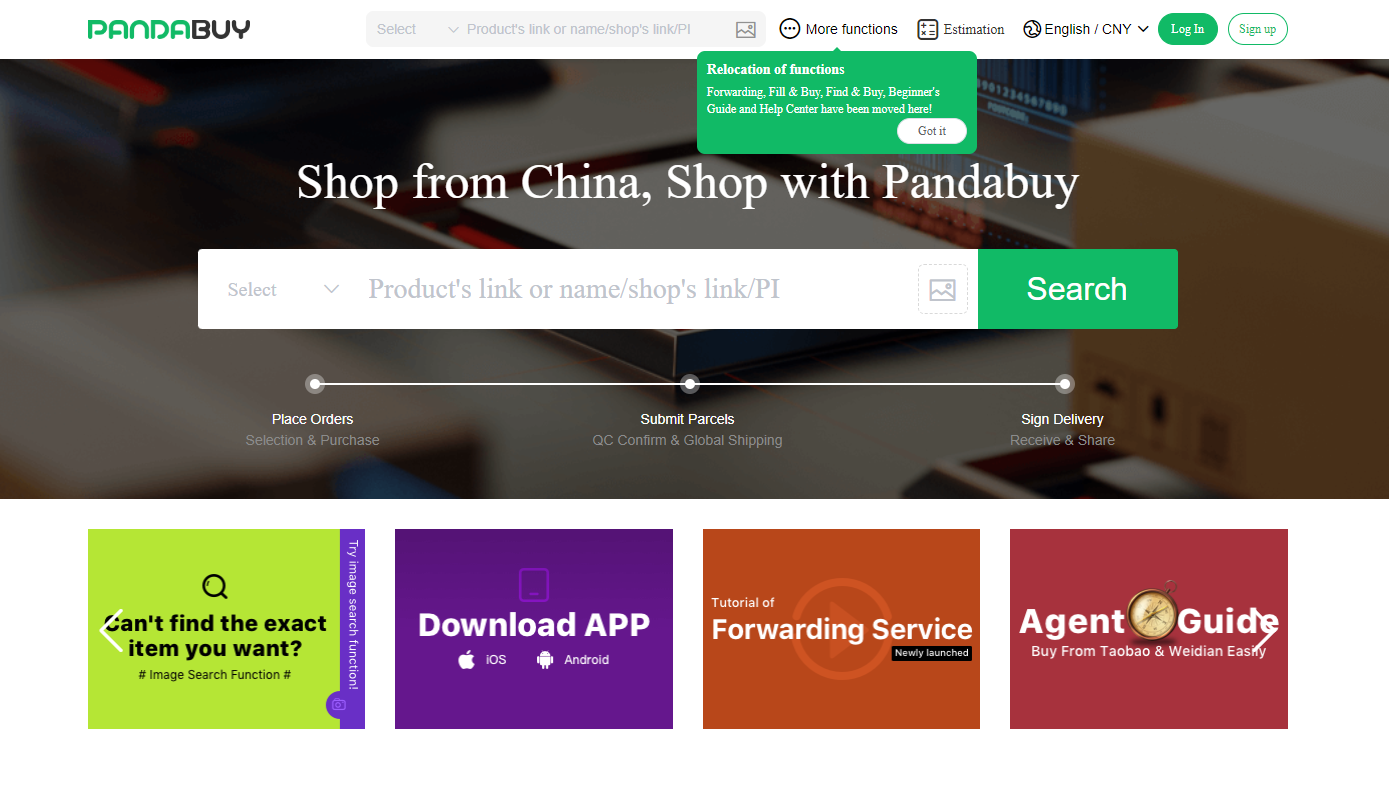Open image search in header search bar
Screen dimensions: 1389x797
(x=745, y=30)
